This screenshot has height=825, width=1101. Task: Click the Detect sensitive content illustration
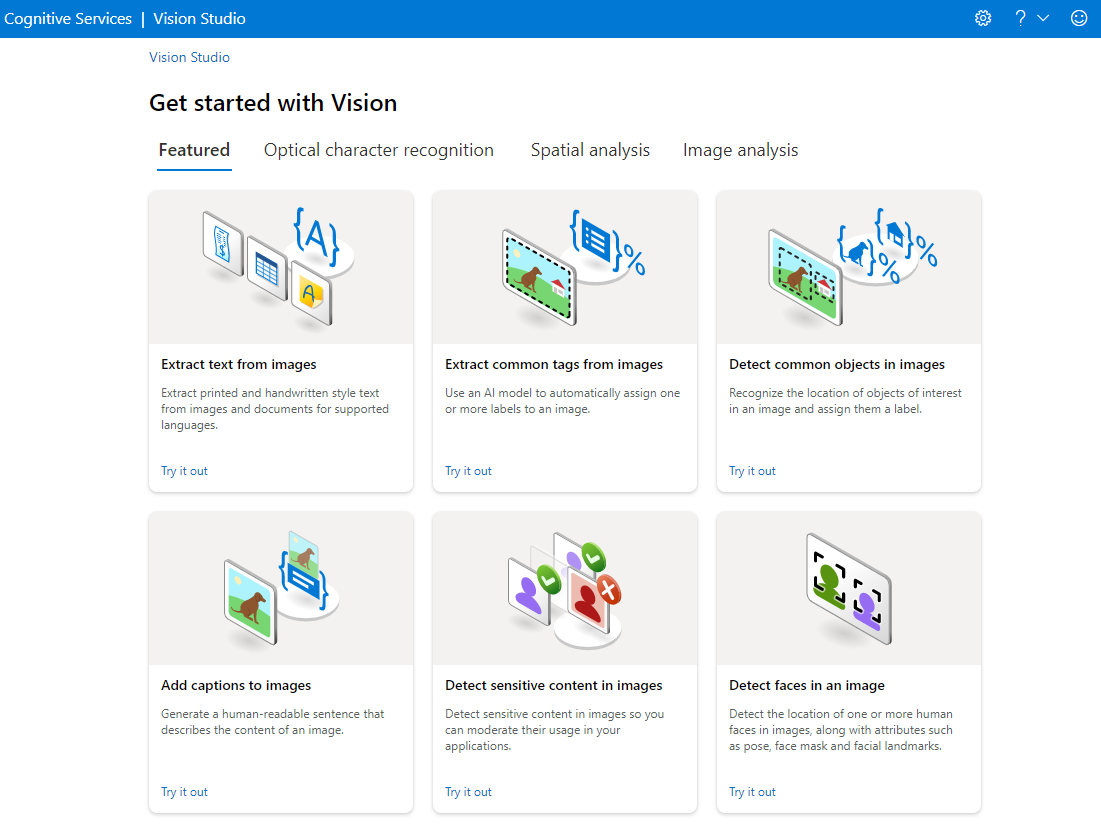point(565,588)
